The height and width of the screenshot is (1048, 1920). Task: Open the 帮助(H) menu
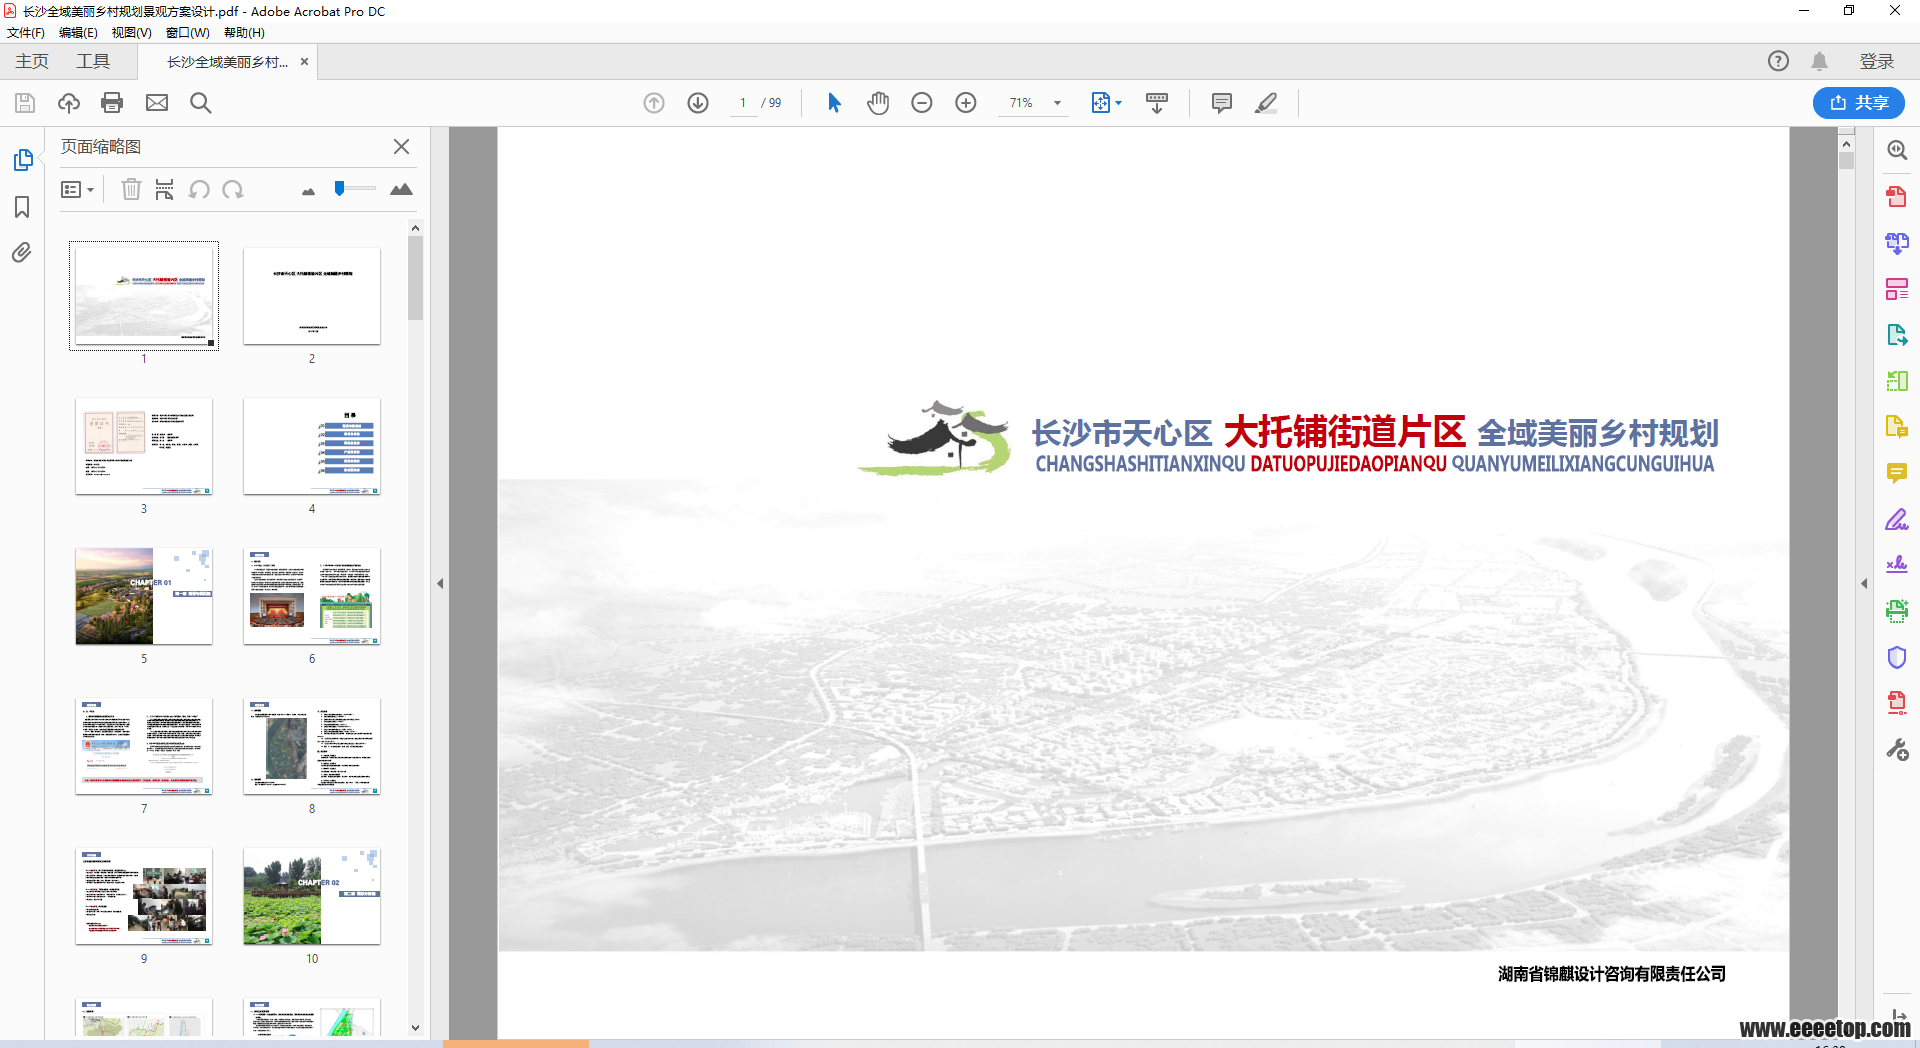[x=244, y=32]
